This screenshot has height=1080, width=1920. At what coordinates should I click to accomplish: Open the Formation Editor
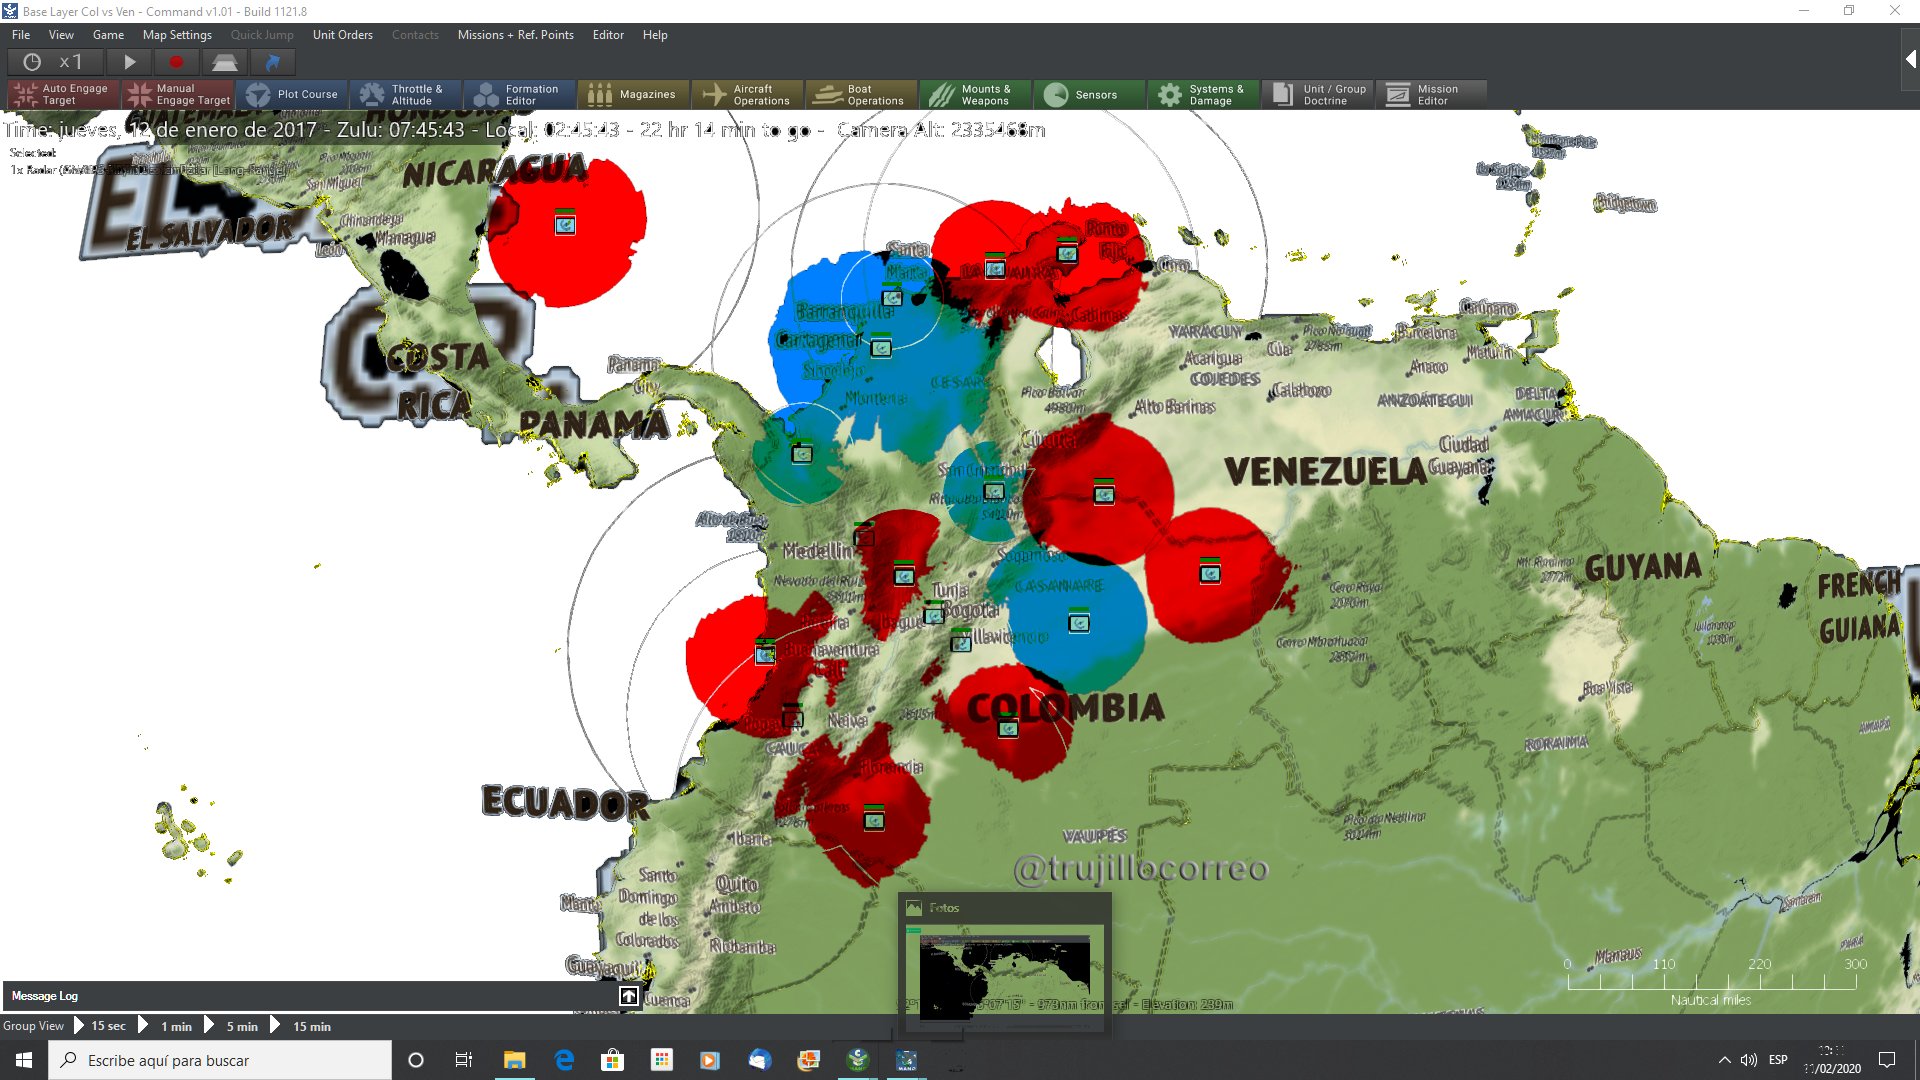tap(521, 94)
